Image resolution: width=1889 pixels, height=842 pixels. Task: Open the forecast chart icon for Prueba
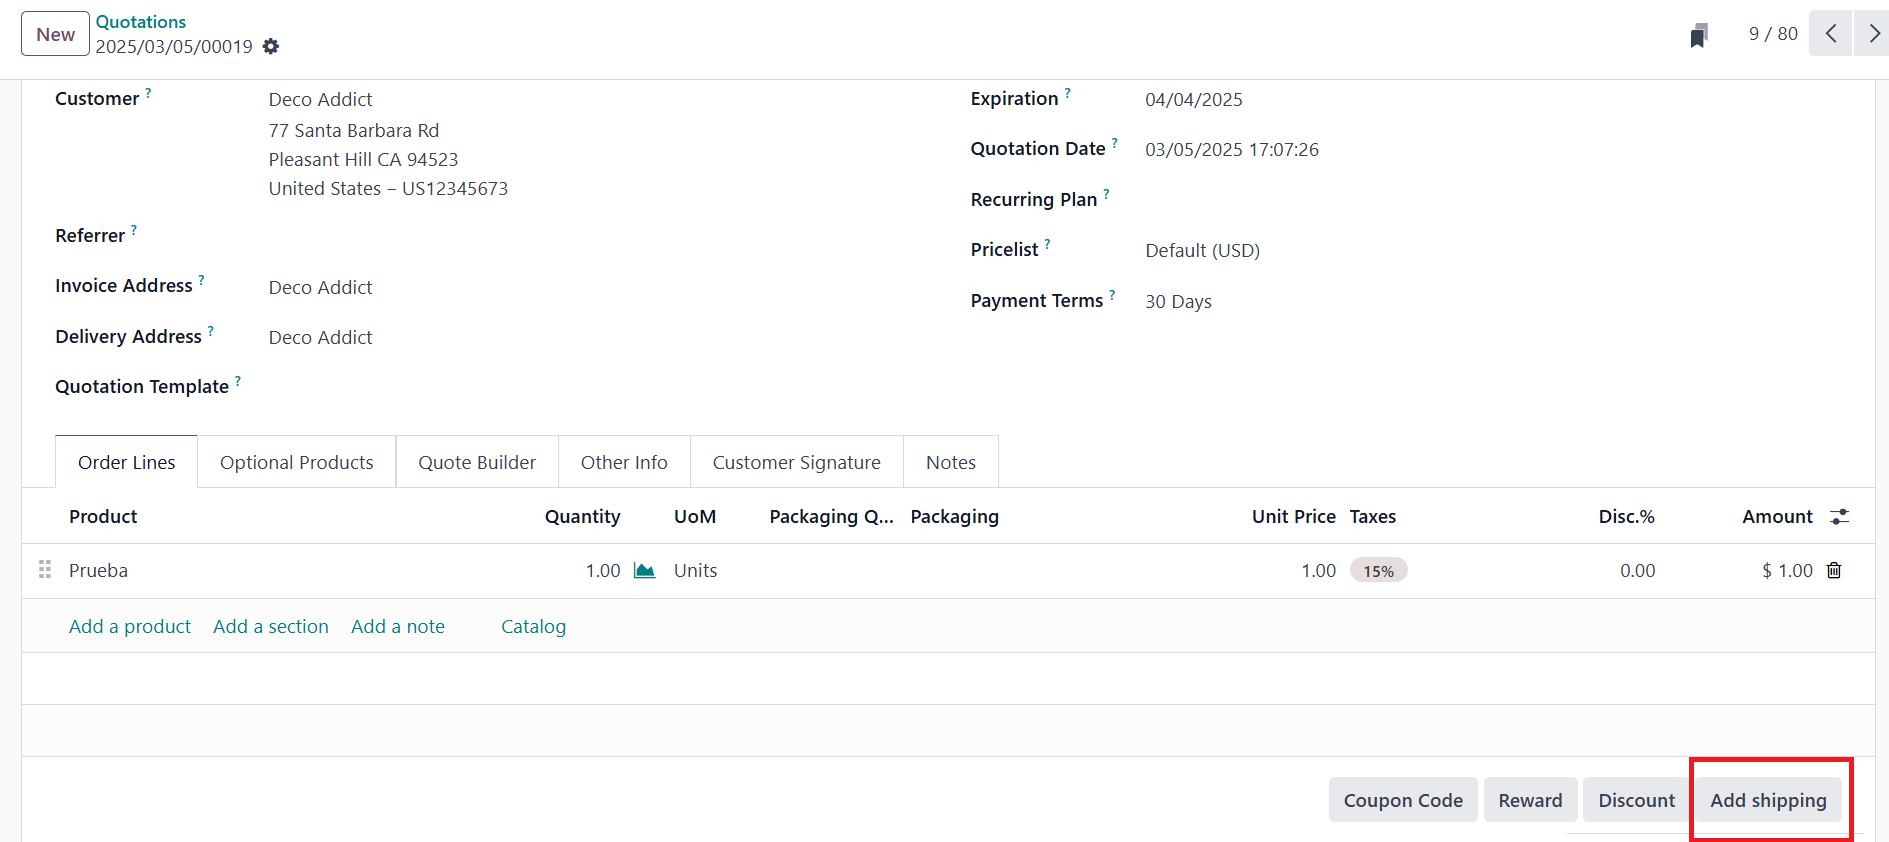click(x=645, y=571)
